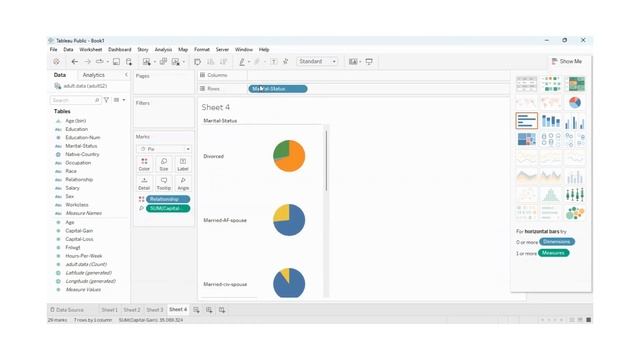Open the Help menu
640x360 pixels.
pos(264,49)
